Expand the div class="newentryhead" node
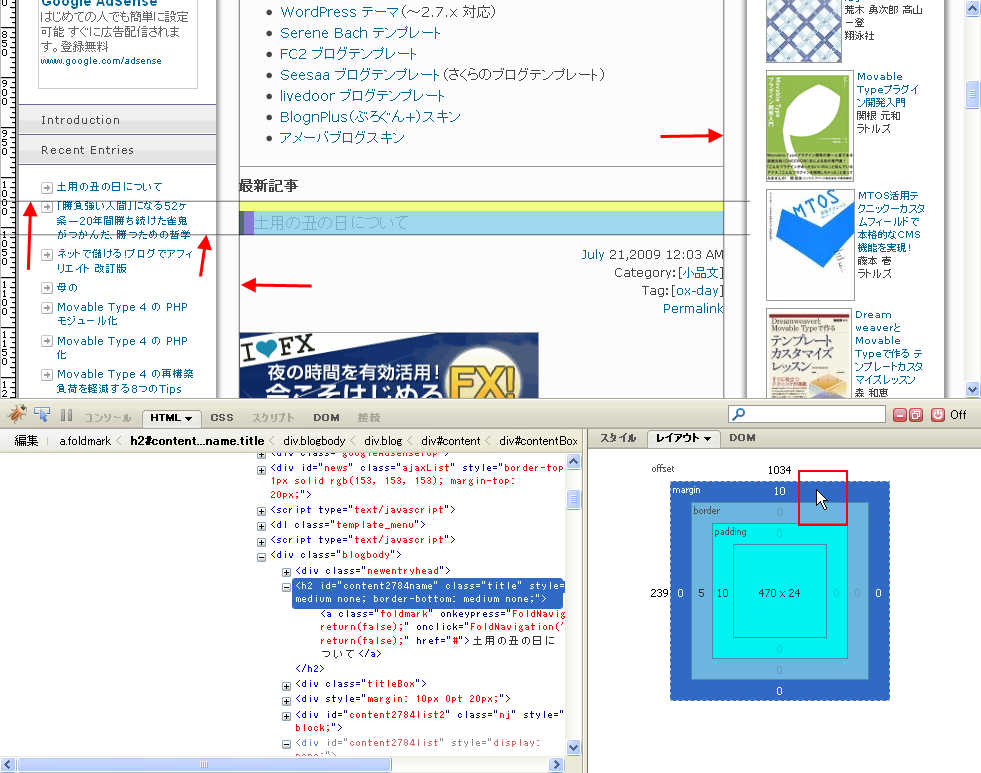Viewport: 981px width, 773px height. 286,572
